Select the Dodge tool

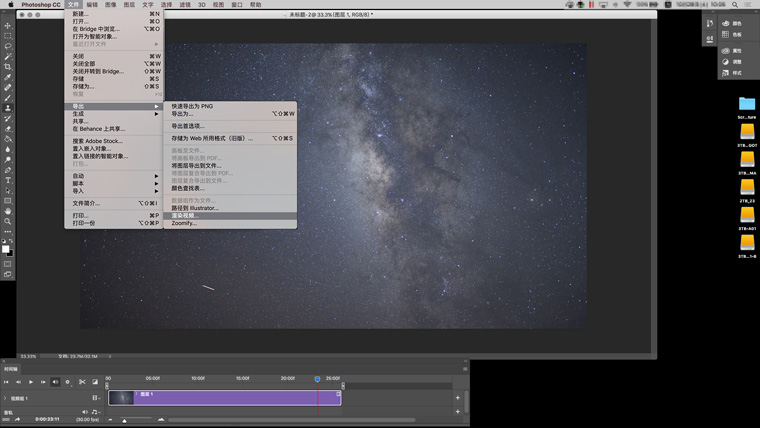8,159
